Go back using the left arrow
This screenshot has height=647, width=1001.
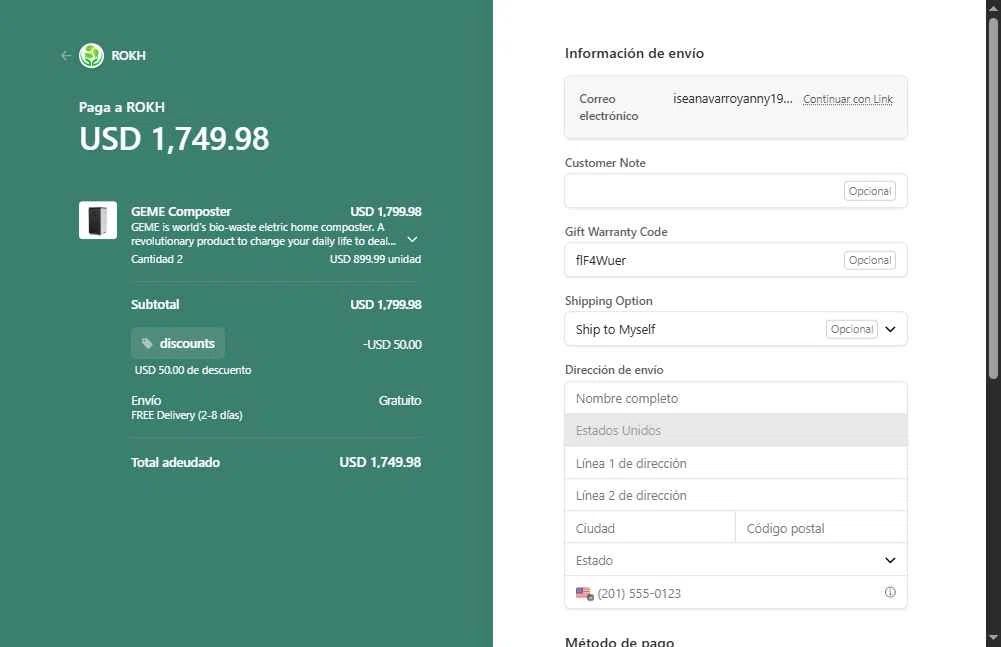[x=66, y=56]
